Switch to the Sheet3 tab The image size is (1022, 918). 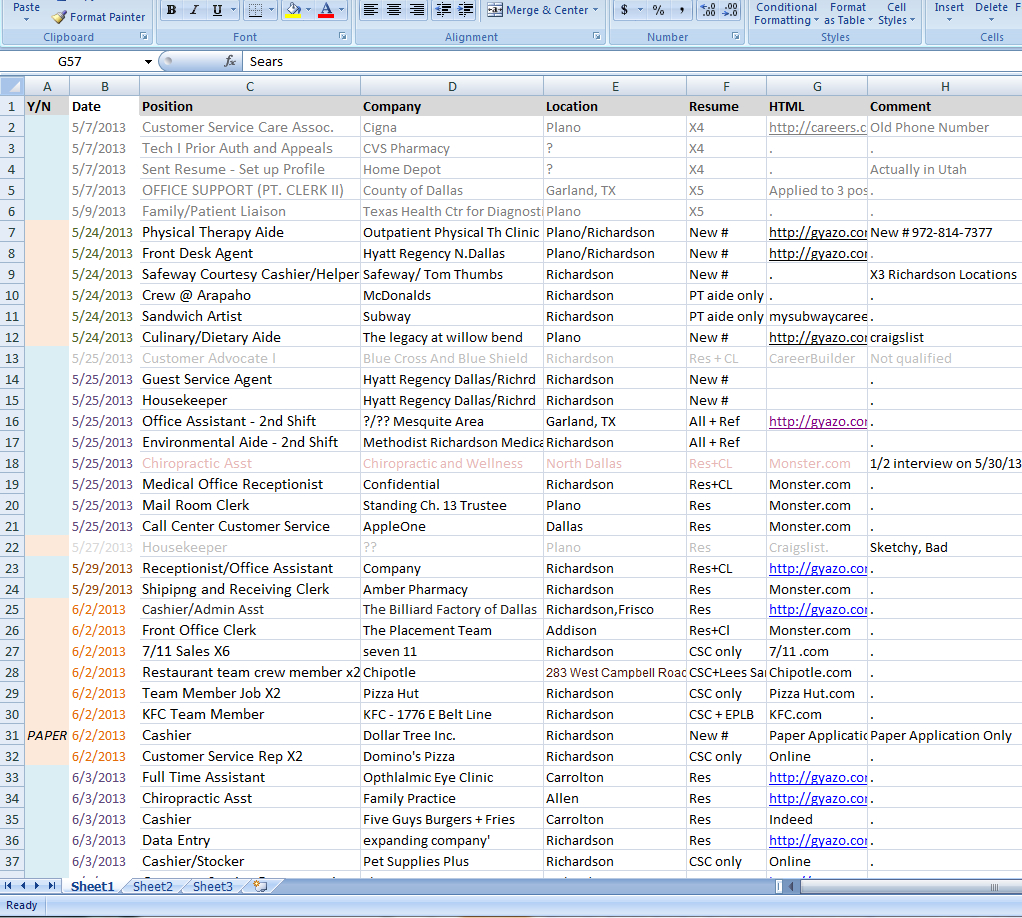pyautogui.click(x=212, y=886)
